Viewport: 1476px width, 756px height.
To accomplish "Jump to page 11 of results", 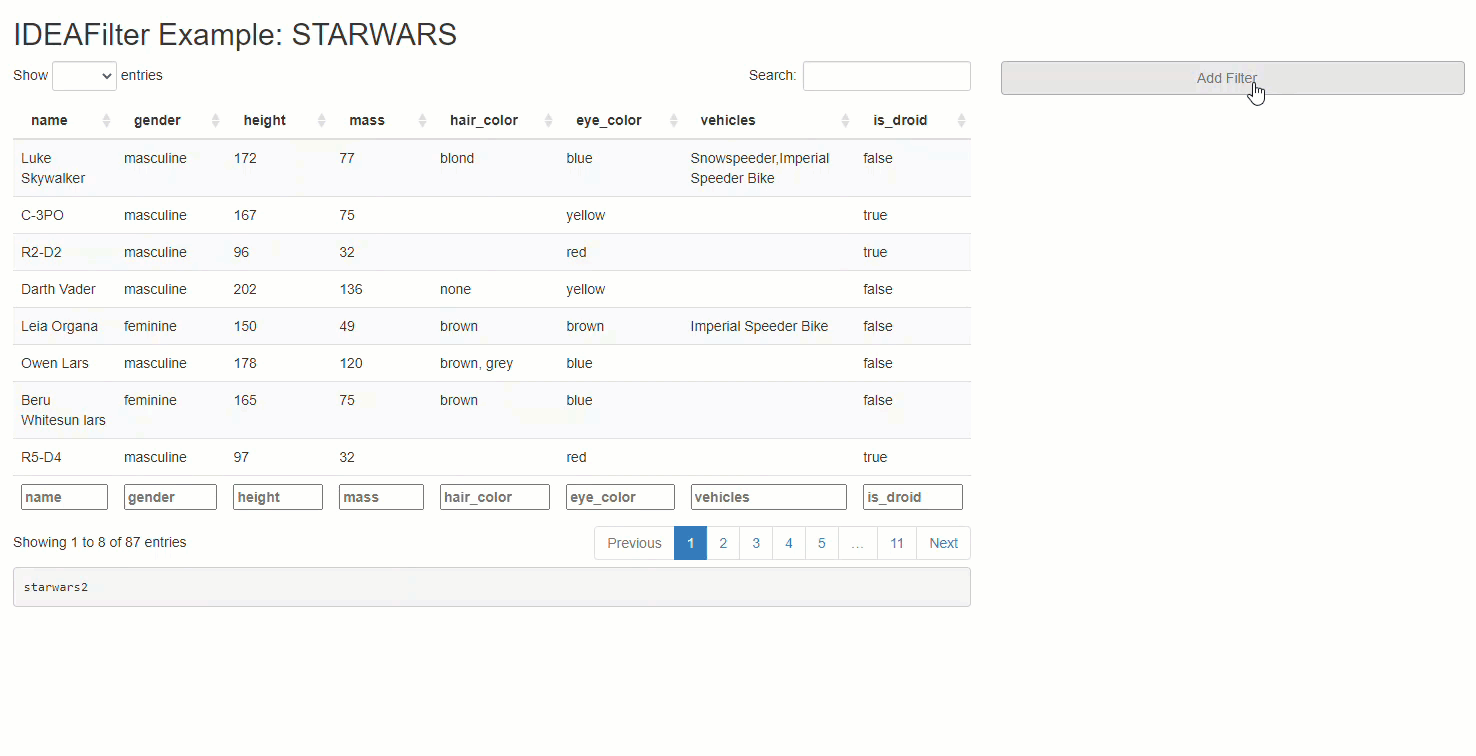I will point(897,543).
